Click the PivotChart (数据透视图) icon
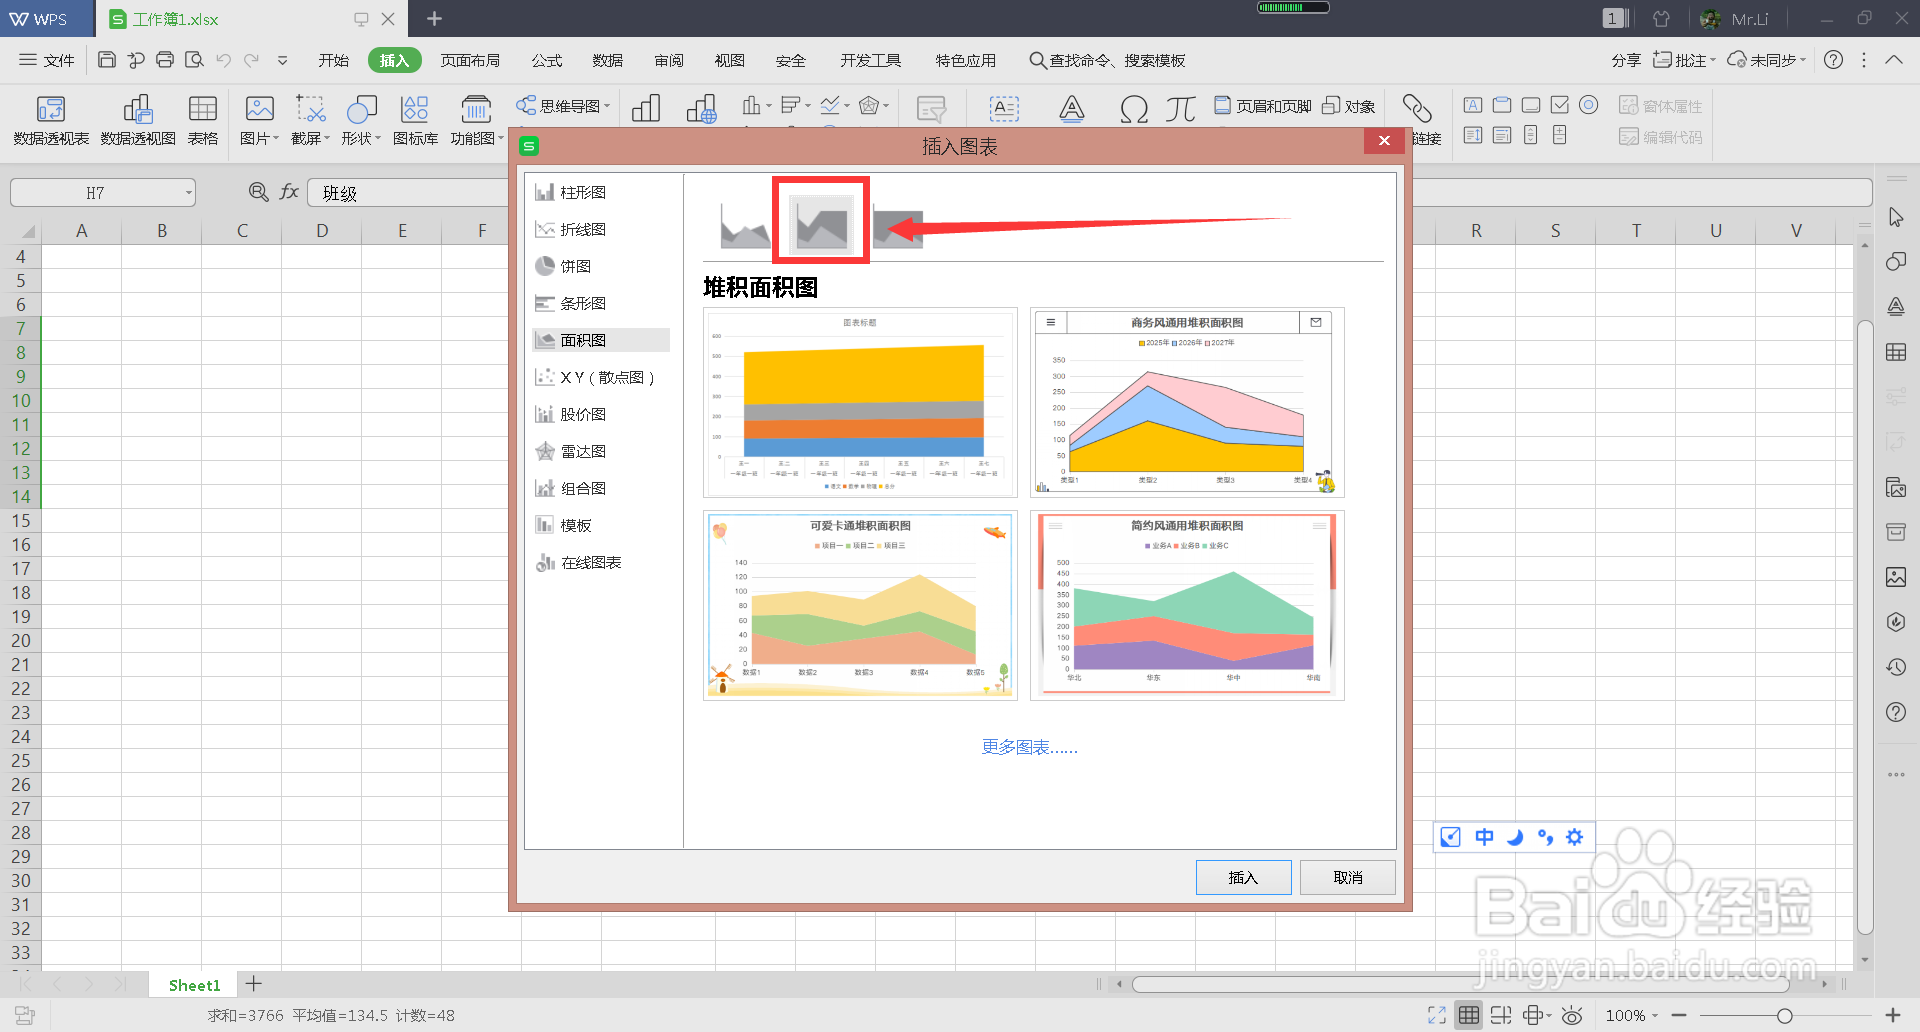This screenshot has height=1032, width=1920. [x=138, y=108]
